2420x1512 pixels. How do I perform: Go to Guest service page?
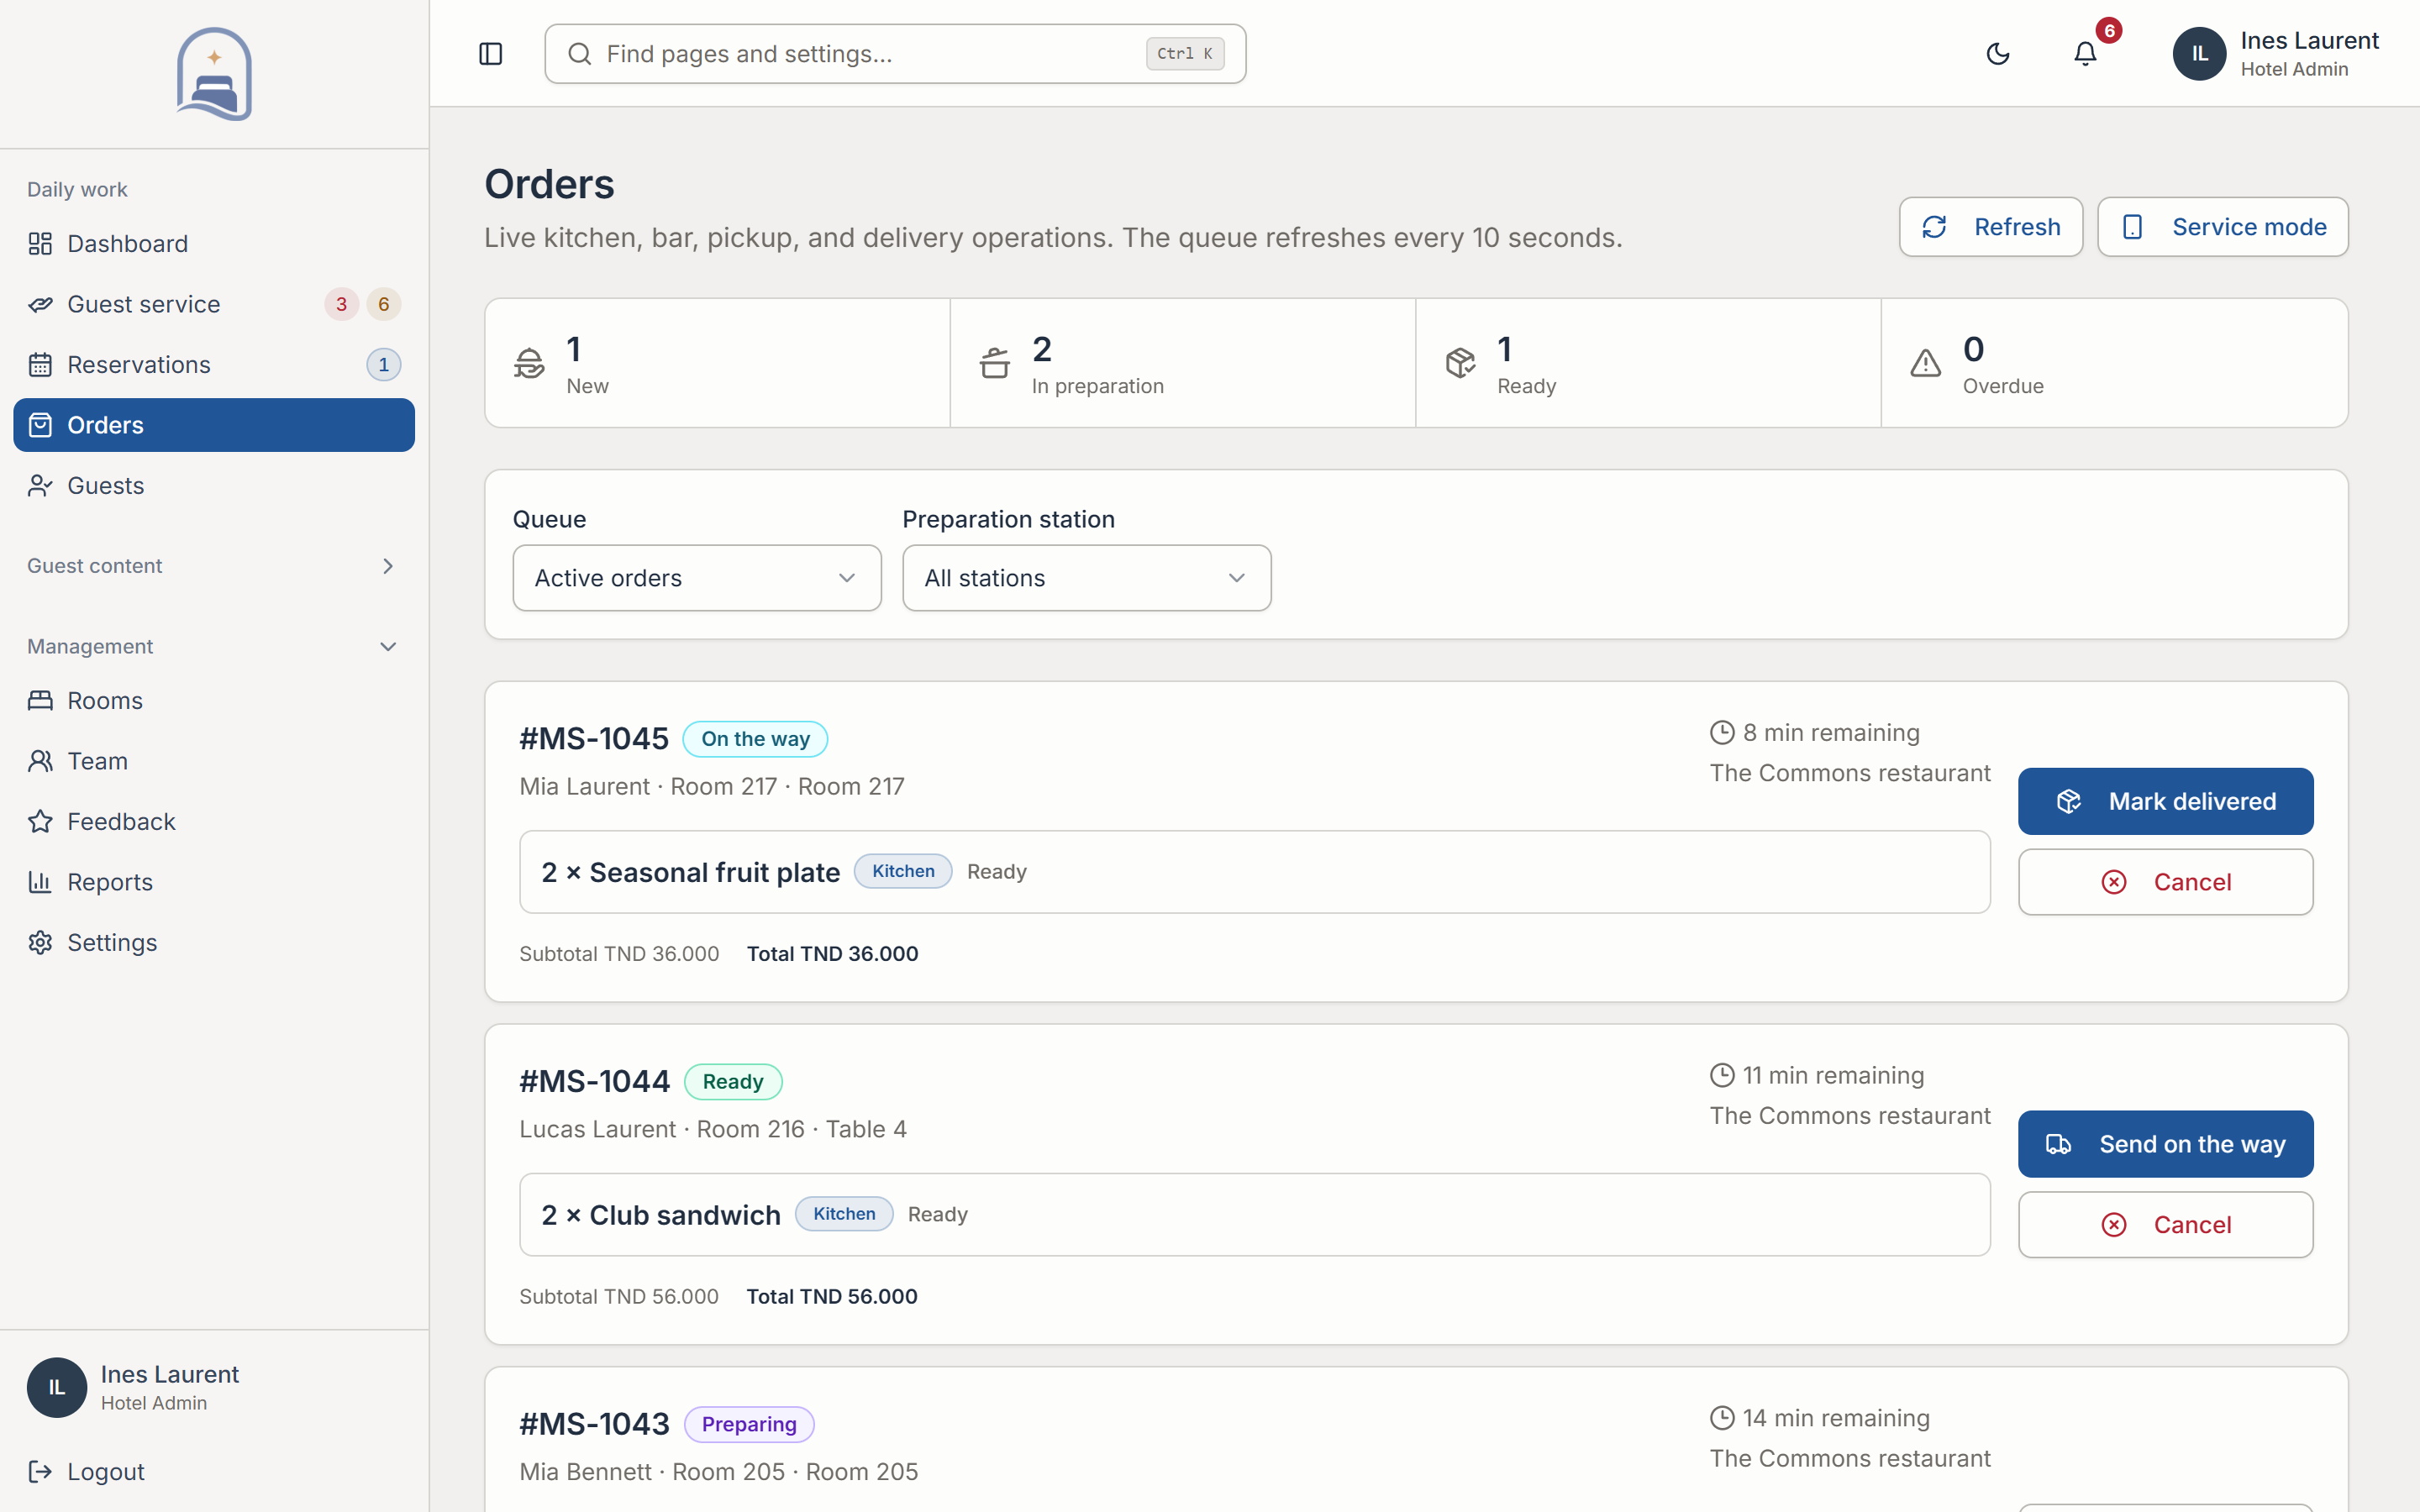click(214, 304)
